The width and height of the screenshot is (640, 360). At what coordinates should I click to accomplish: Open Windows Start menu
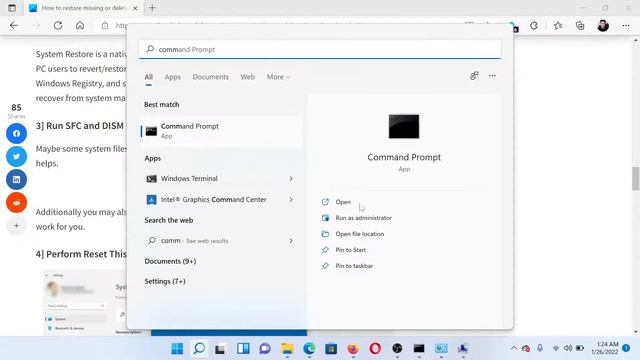[177, 349]
